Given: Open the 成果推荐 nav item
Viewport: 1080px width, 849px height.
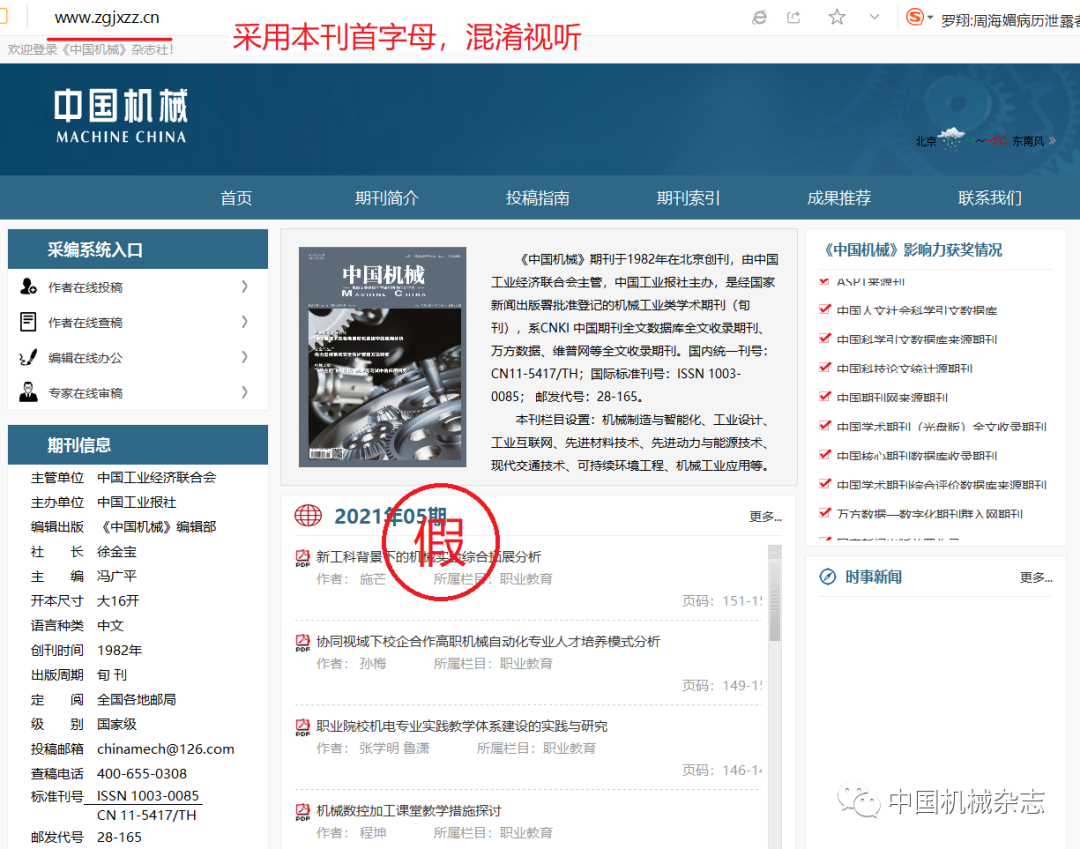Looking at the screenshot, I should pos(839,198).
